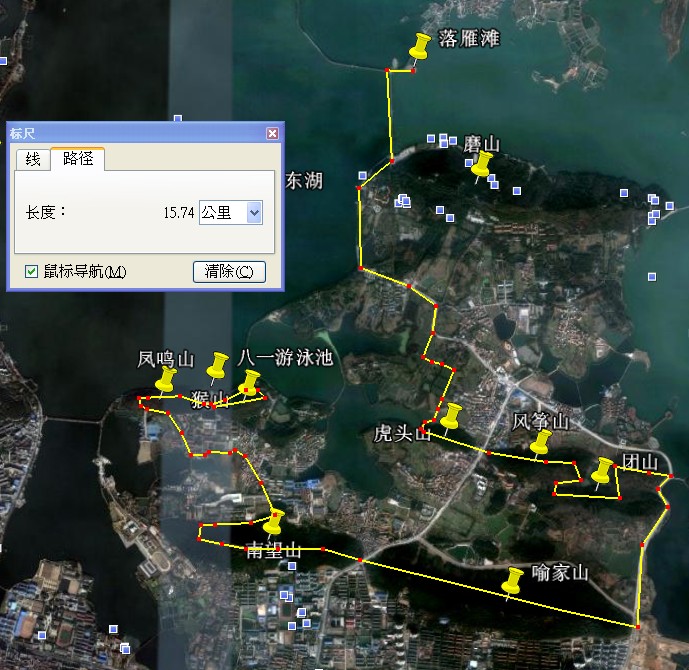Click the 磨山 yellow pushpin marker
This screenshot has width=689, height=670.
click(x=482, y=164)
